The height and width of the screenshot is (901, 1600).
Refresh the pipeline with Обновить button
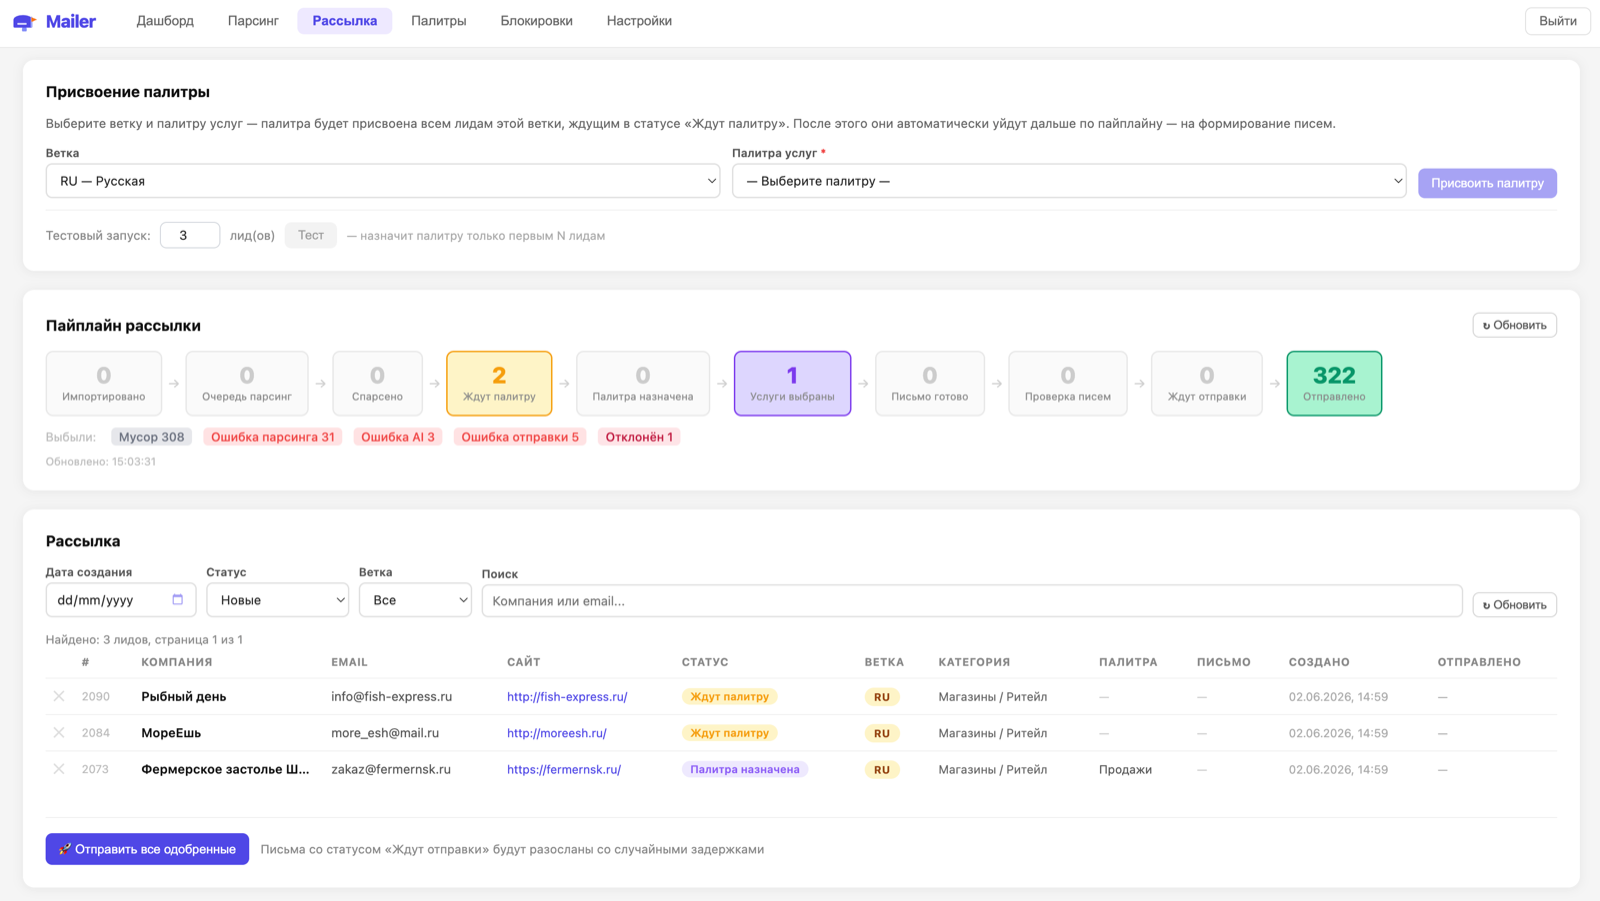click(x=1514, y=325)
